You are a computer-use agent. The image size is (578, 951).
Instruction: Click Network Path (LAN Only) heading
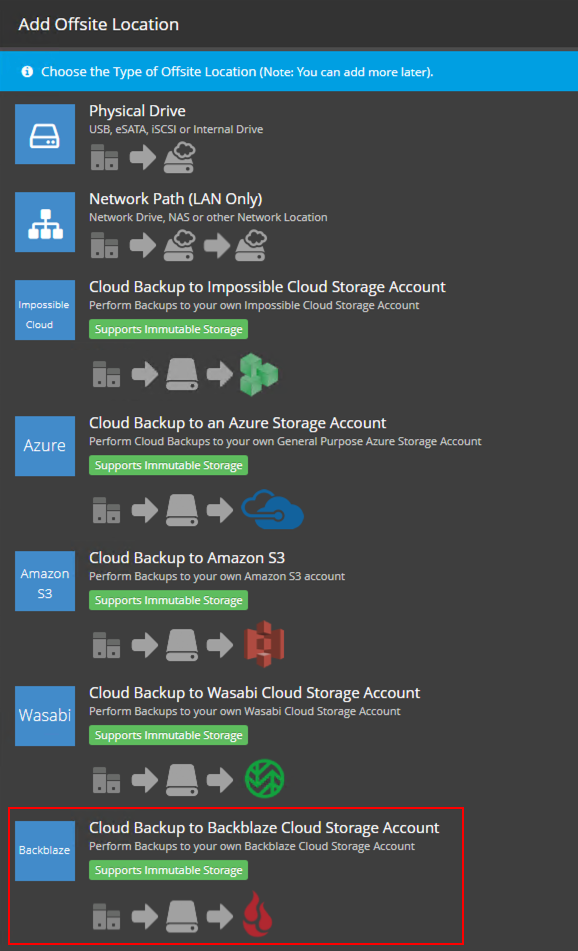click(x=176, y=199)
